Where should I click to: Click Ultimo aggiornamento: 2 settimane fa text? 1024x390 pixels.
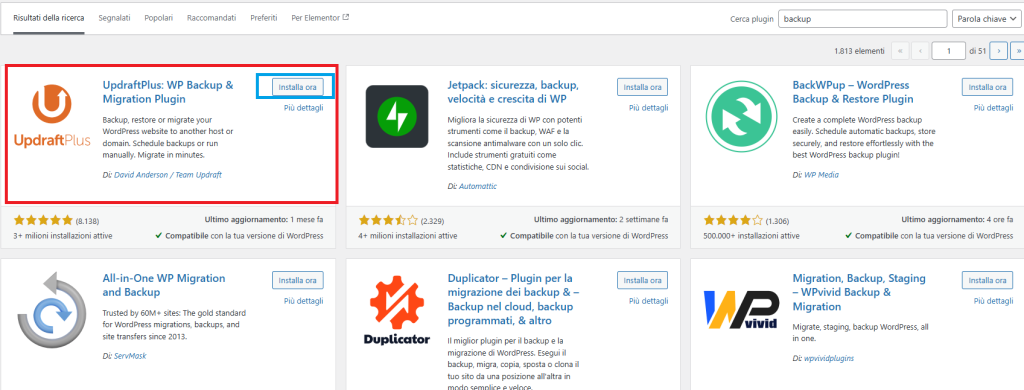click(601, 220)
